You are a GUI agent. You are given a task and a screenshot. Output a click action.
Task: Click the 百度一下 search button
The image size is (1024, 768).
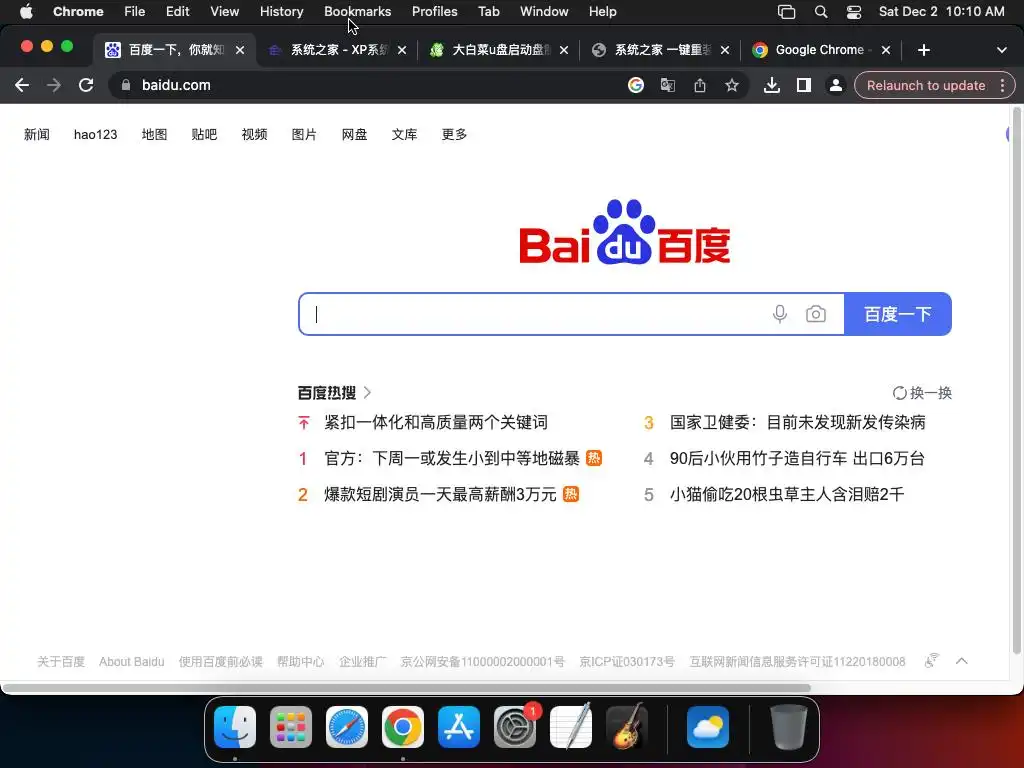click(x=897, y=314)
